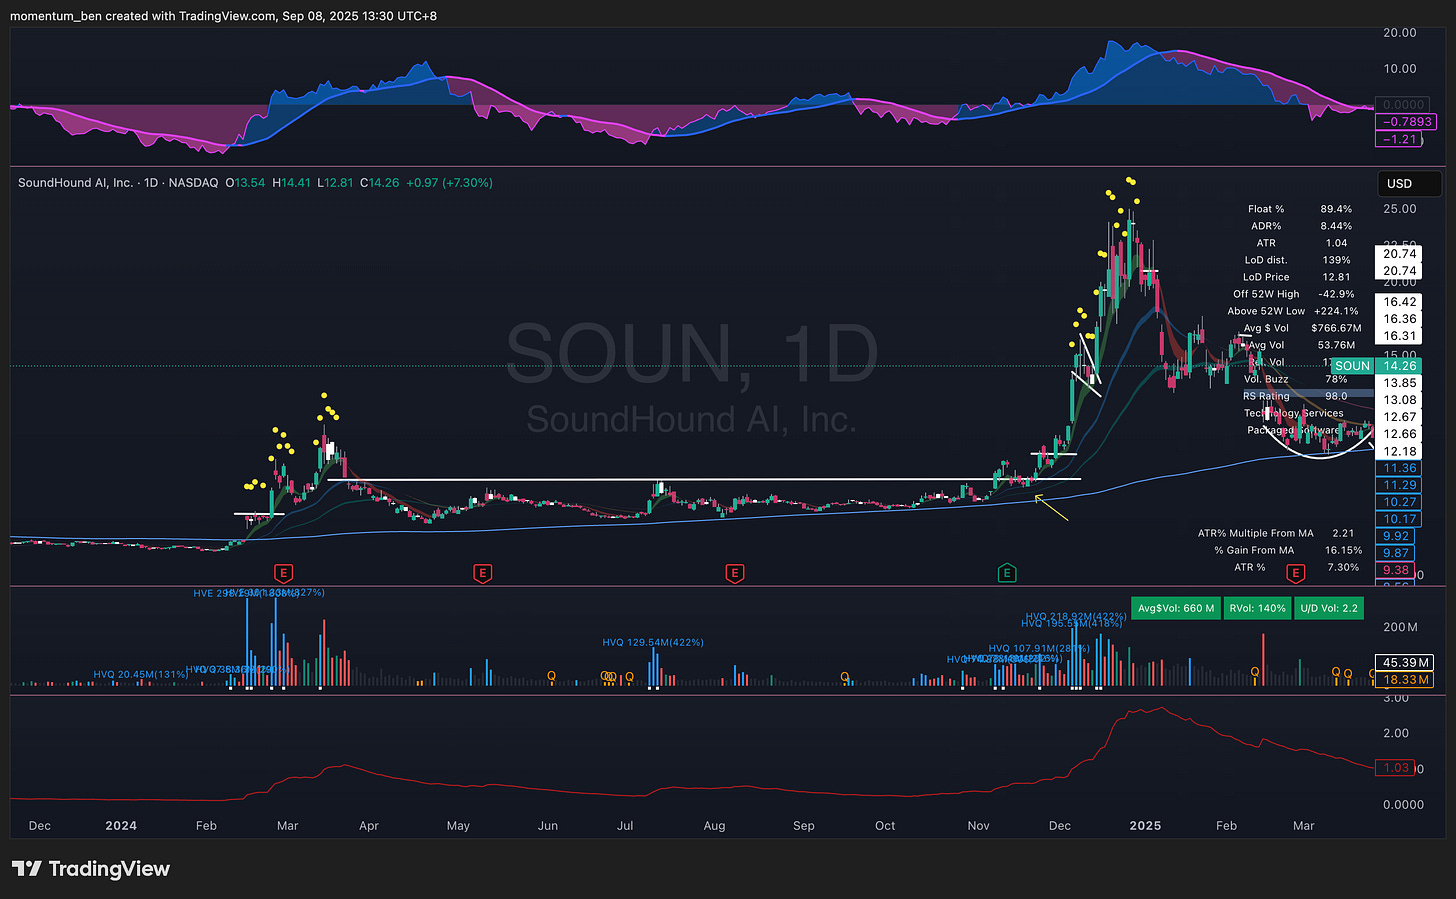Image resolution: width=1456 pixels, height=899 pixels.
Task: Click the ADR% 8.44% row
Action: pos(1300,226)
